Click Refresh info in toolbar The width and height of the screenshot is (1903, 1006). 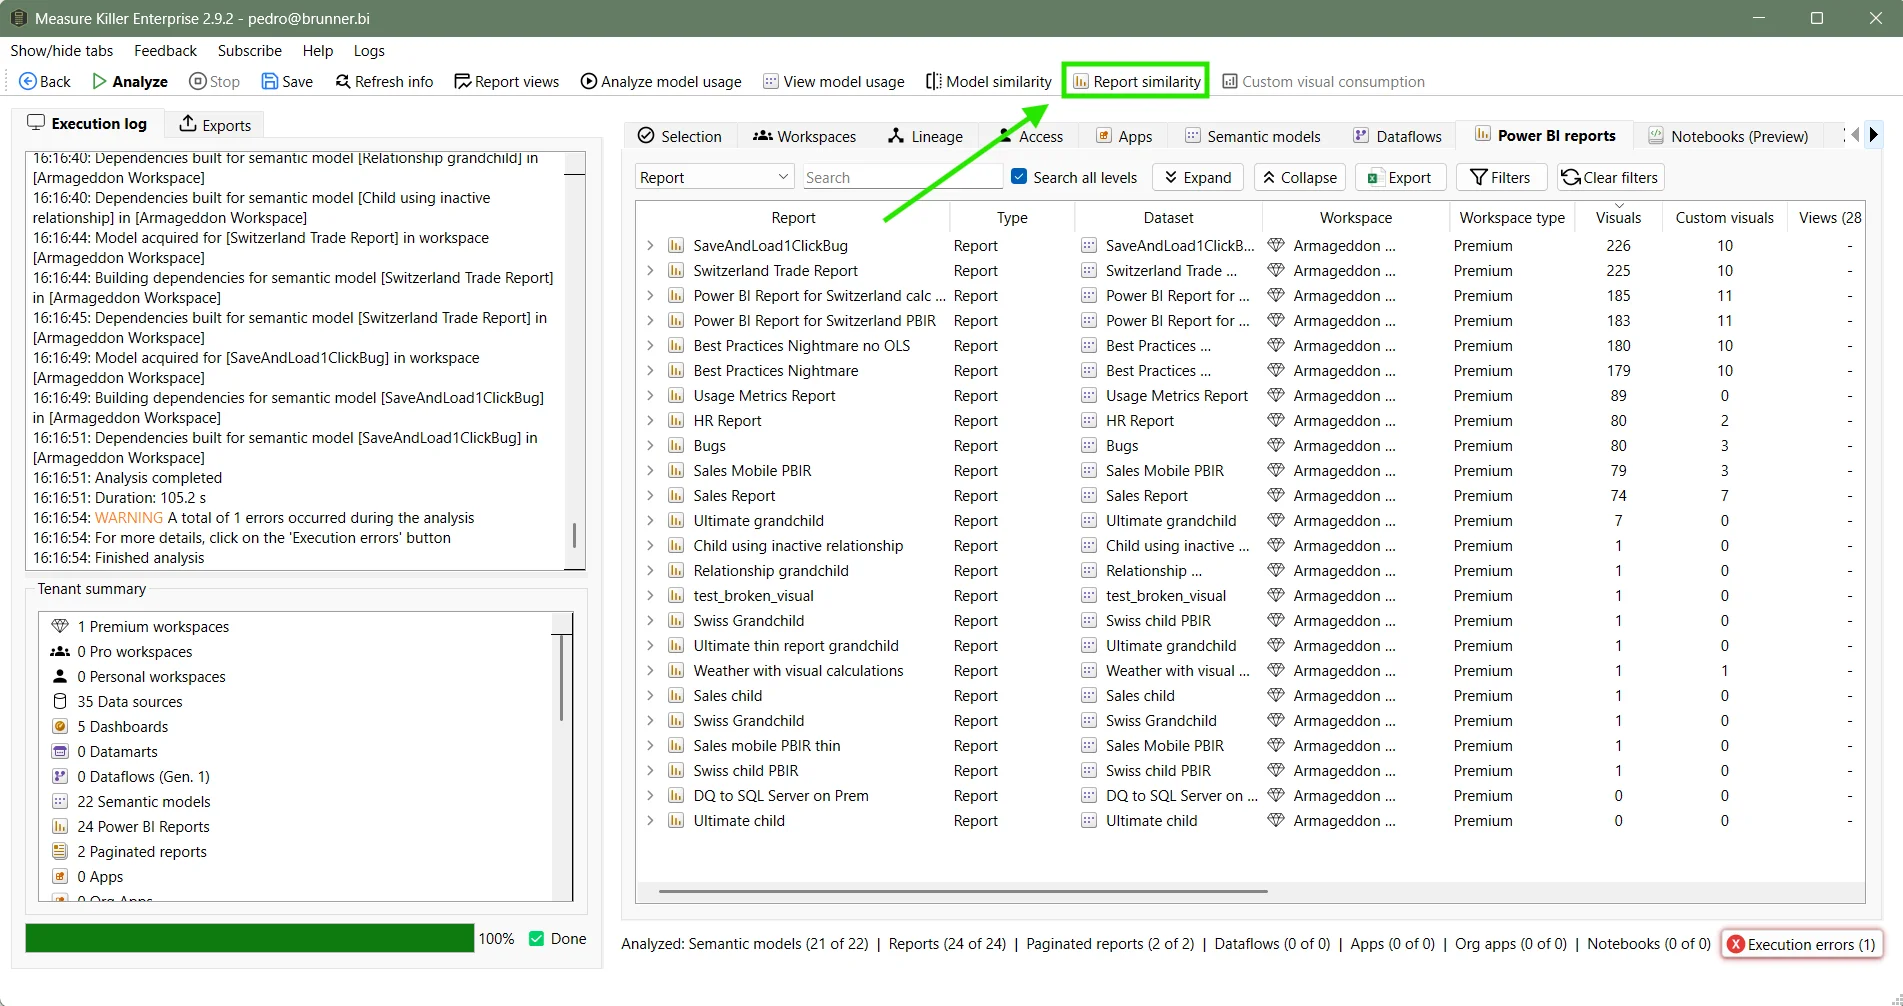pos(384,82)
